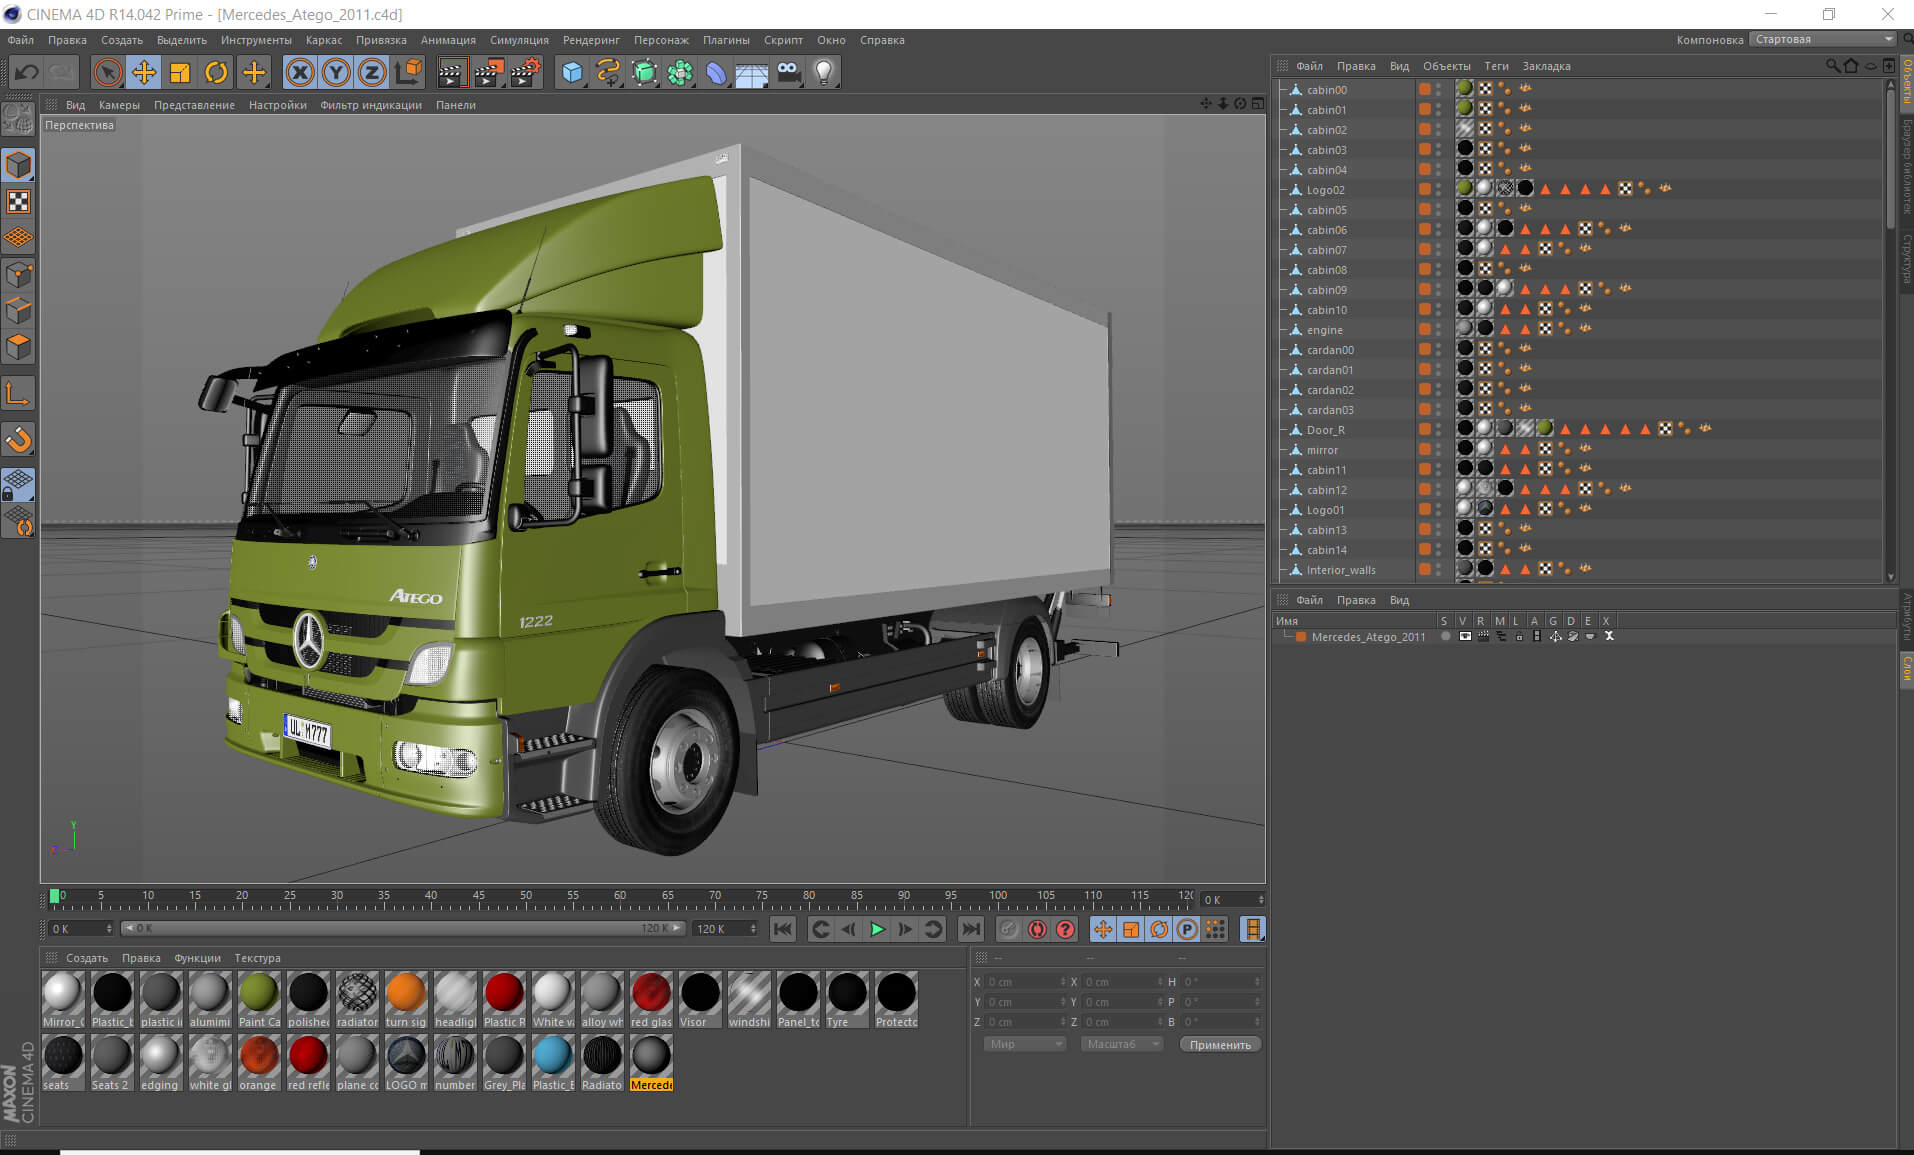
Task: Step the start frame 0 K field arrows
Action: (109, 929)
